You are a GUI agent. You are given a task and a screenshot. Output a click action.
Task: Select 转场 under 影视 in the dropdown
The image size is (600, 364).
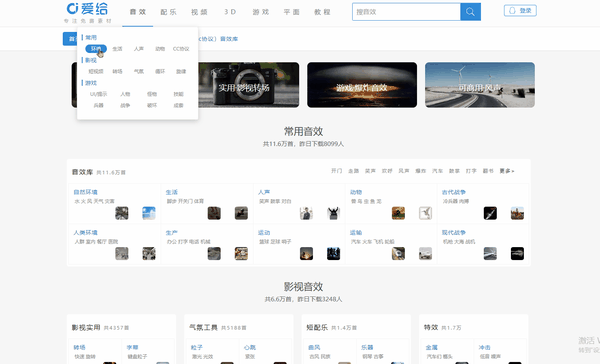tap(117, 71)
